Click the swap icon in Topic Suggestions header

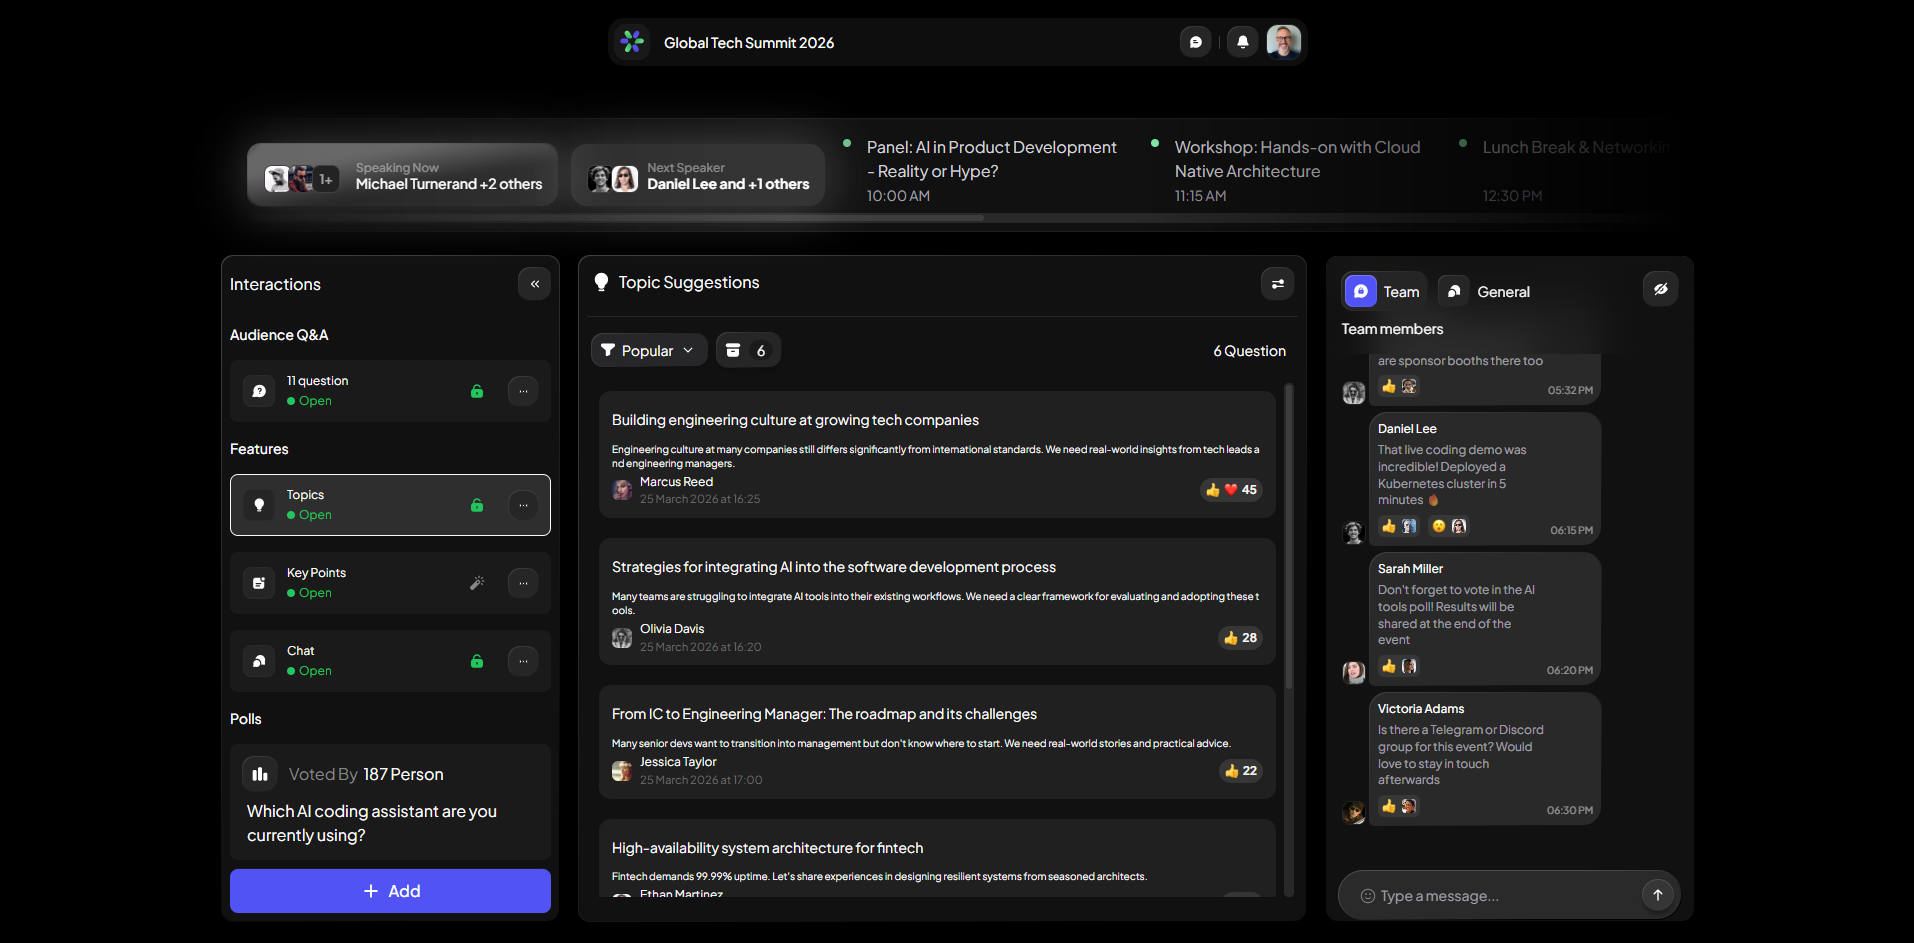(x=1277, y=284)
